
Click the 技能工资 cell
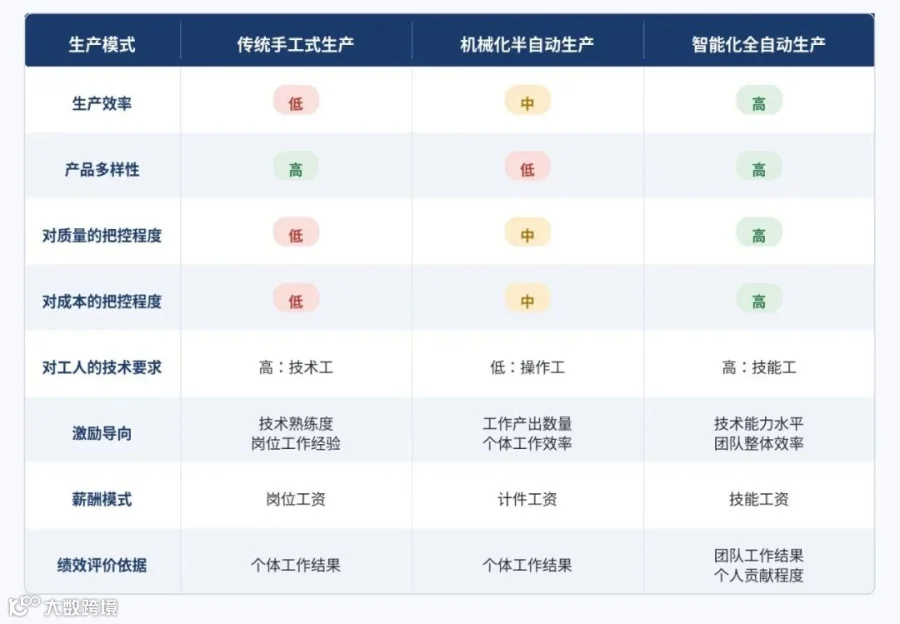759,499
